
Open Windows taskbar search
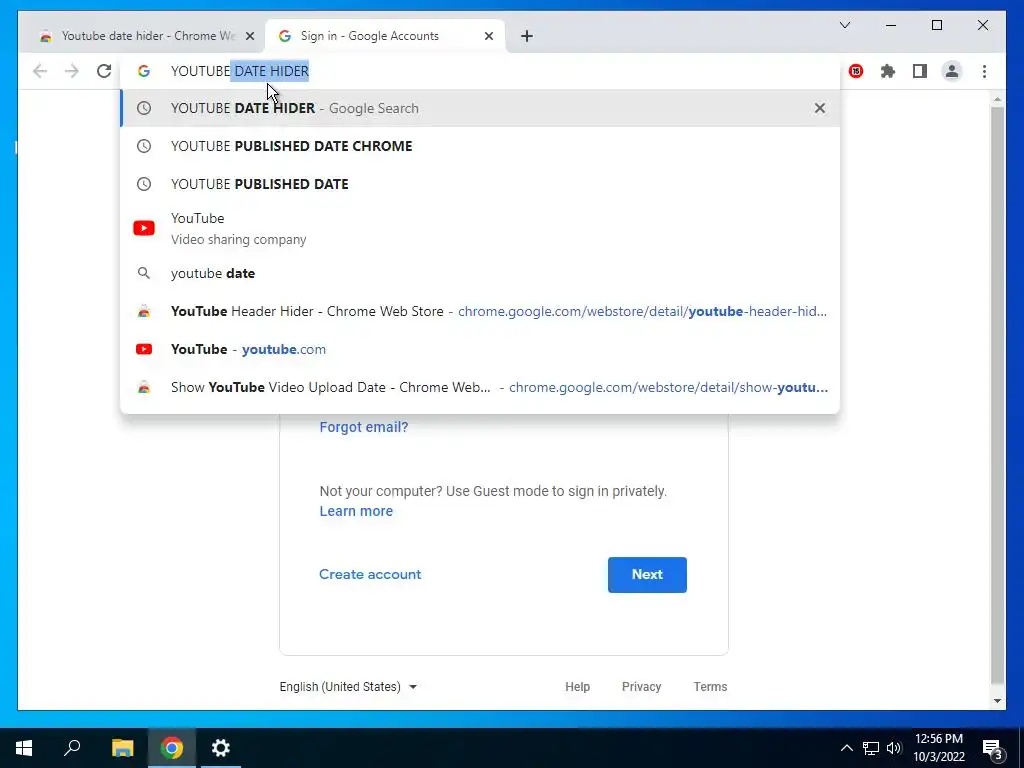point(72,748)
